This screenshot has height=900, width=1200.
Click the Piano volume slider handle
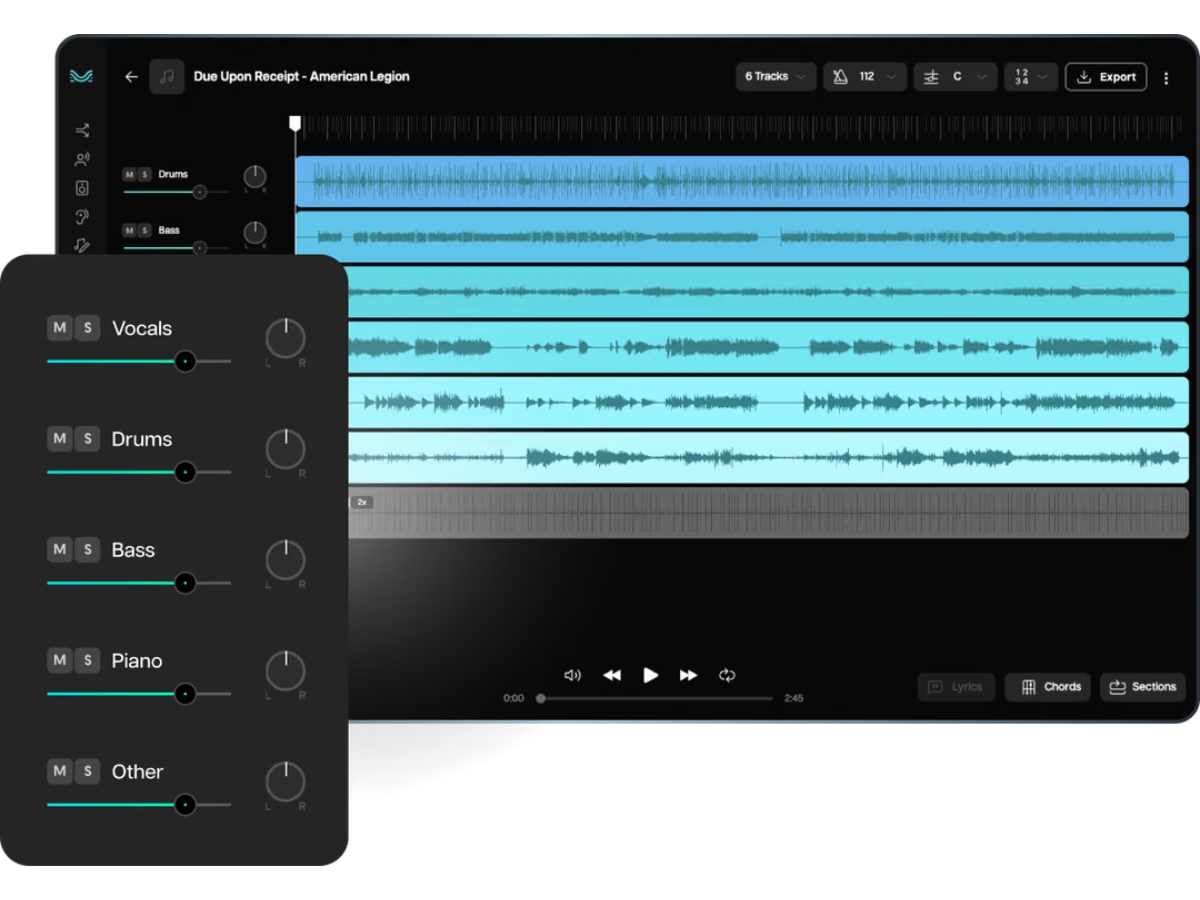point(185,694)
